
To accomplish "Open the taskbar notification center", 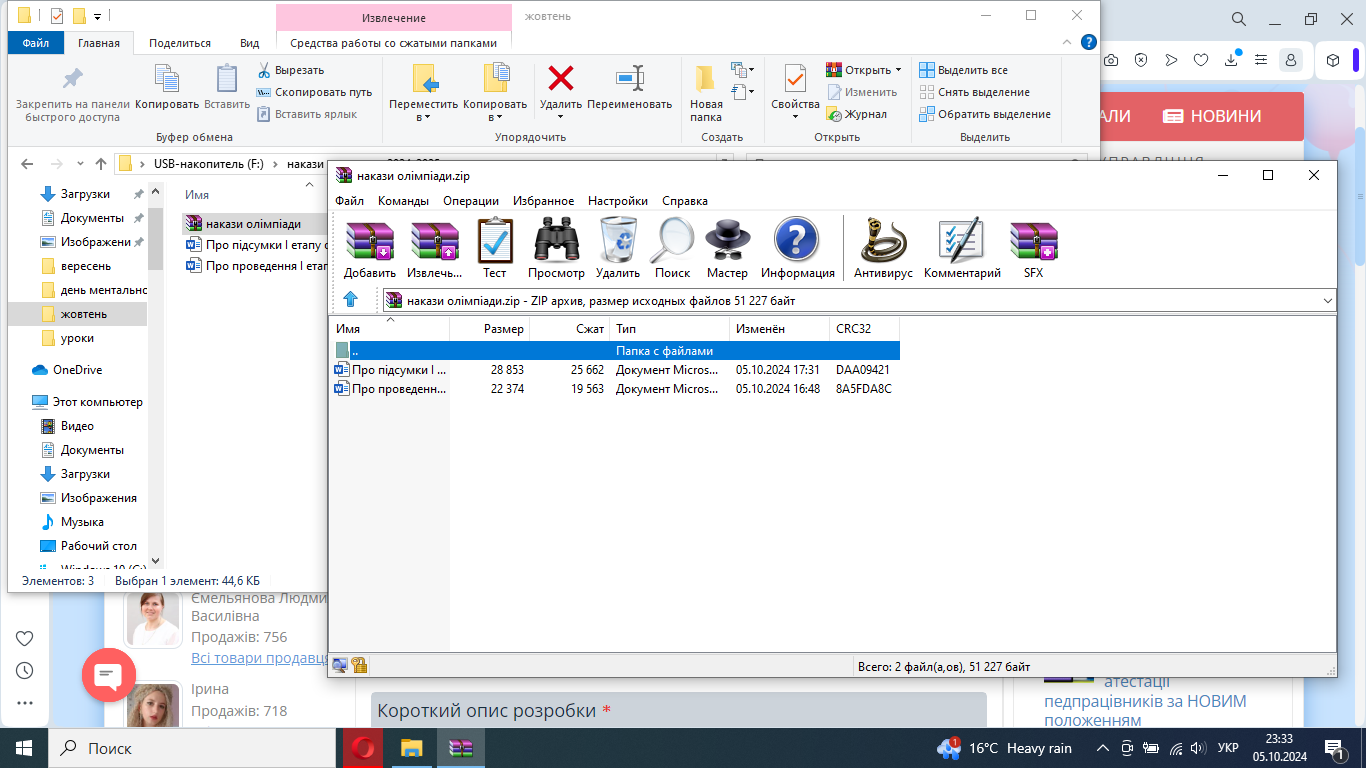I will point(1335,748).
